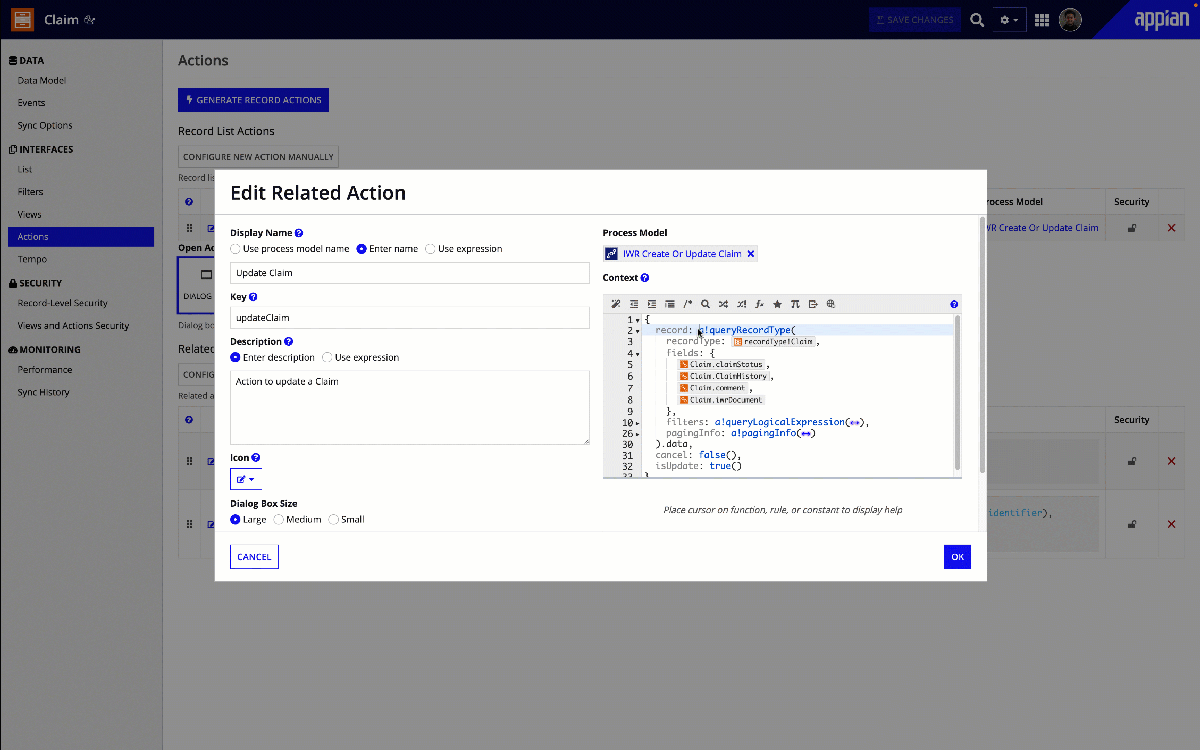Click the star icon in the expression toolbar
The height and width of the screenshot is (750, 1200).
pyautogui.click(x=777, y=304)
